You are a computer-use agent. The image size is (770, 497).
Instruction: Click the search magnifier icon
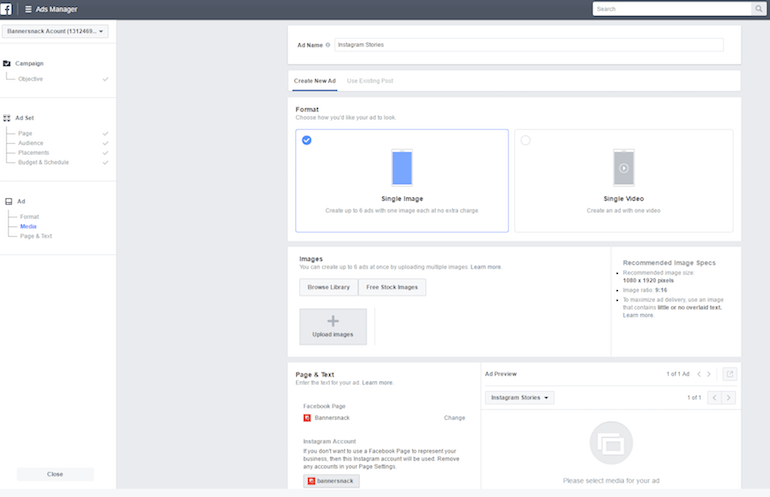[758, 9]
